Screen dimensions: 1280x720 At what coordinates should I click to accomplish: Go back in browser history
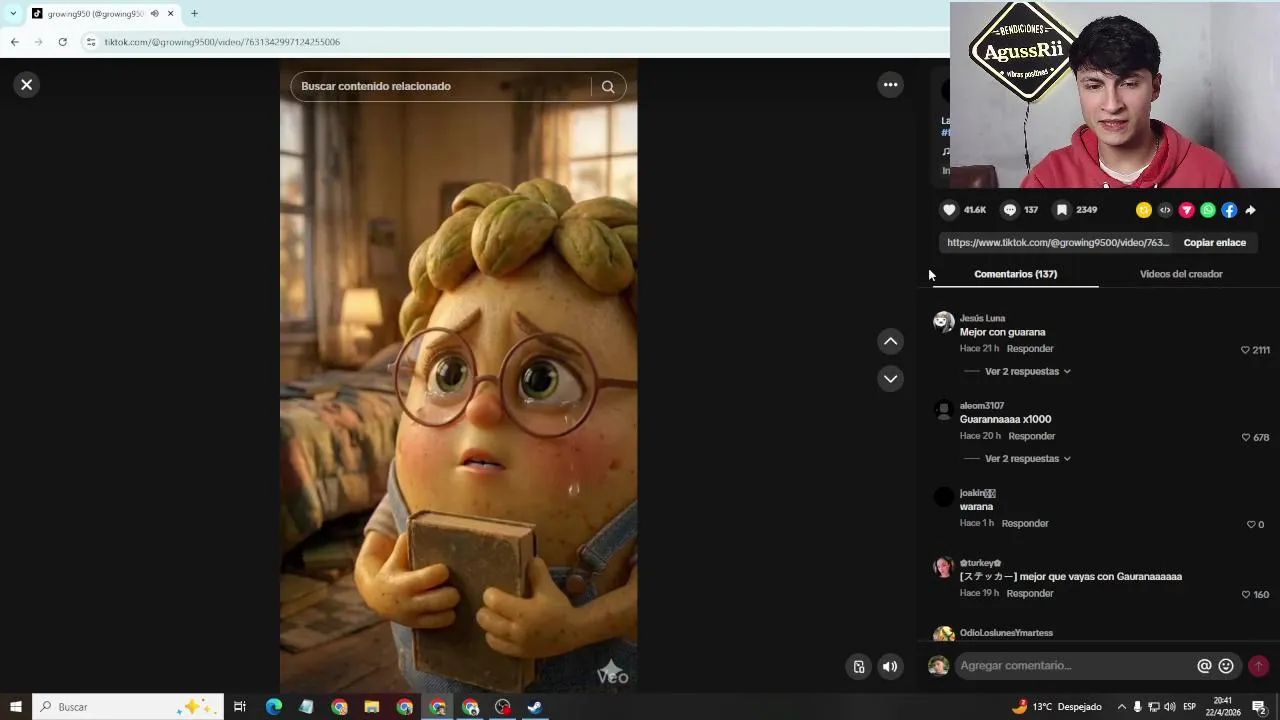tap(14, 42)
